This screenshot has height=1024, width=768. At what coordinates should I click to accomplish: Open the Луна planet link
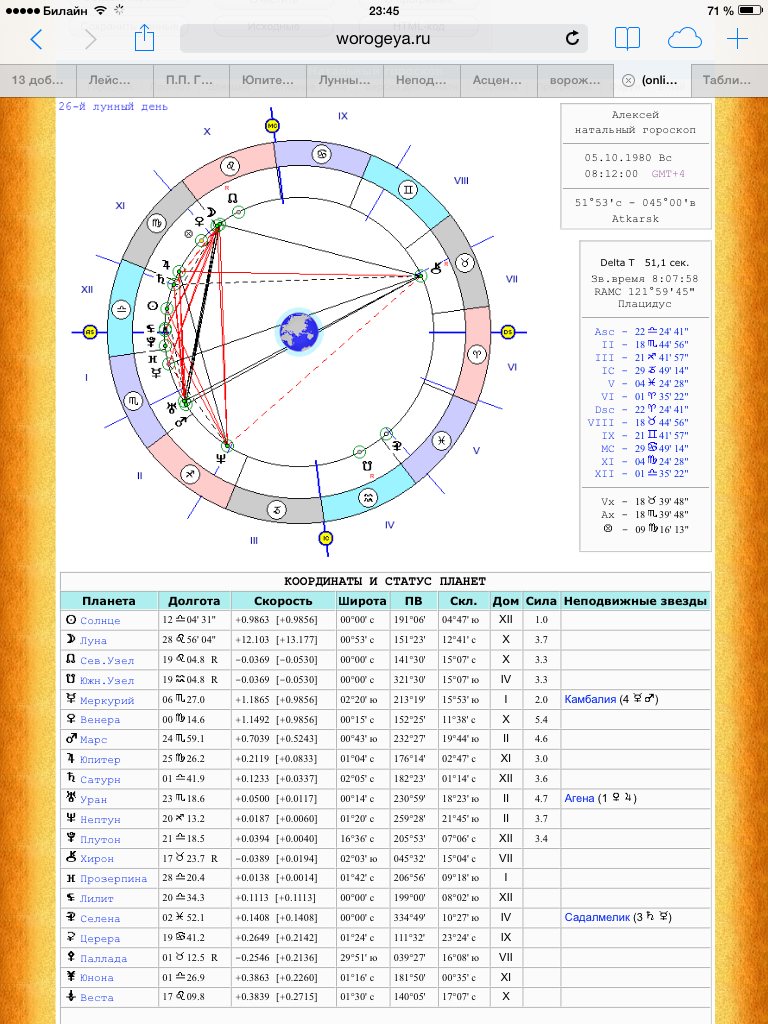(x=93, y=641)
